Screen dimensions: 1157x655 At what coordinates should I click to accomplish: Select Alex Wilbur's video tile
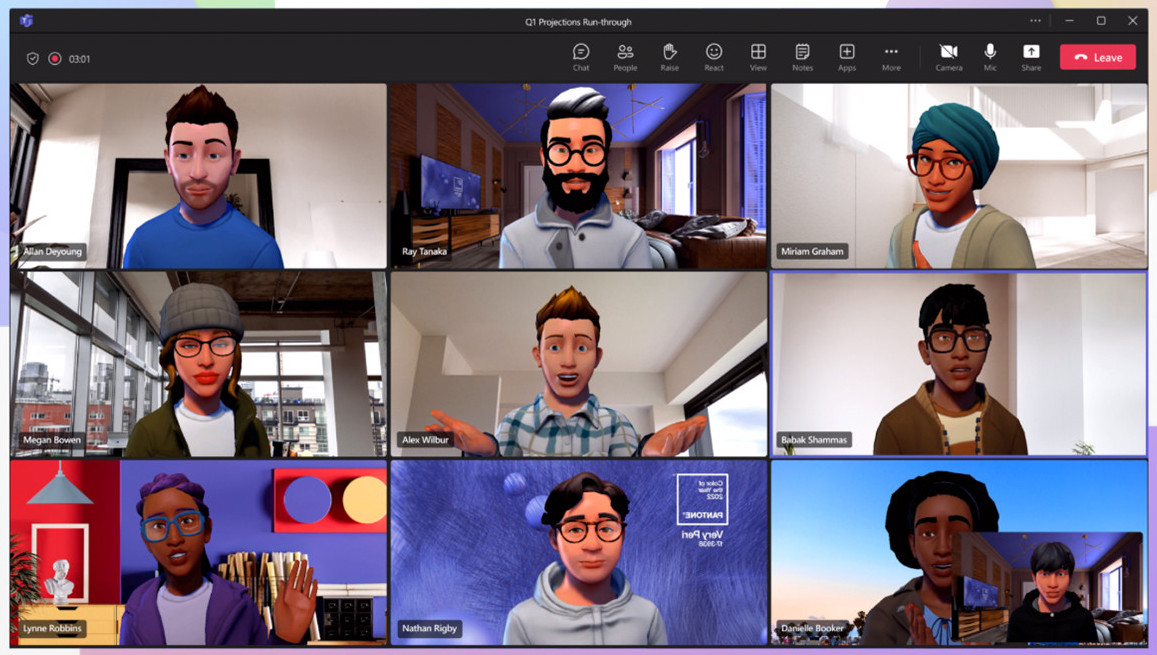[578, 364]
